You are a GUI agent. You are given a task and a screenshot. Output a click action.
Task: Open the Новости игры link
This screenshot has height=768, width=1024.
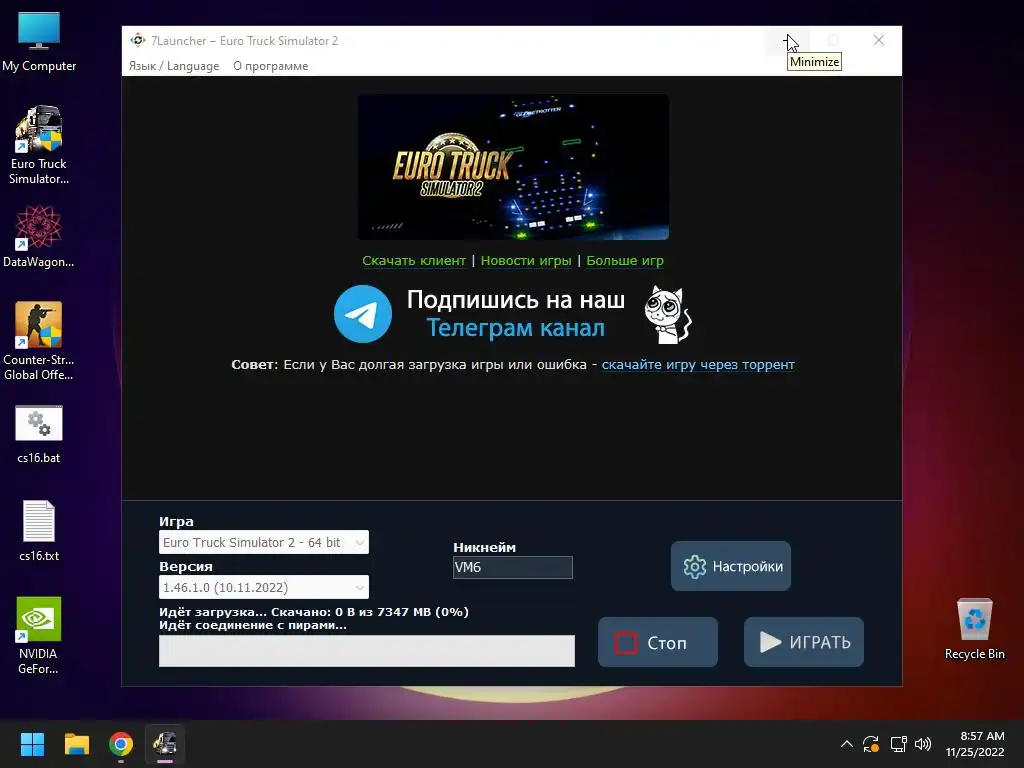526,261
